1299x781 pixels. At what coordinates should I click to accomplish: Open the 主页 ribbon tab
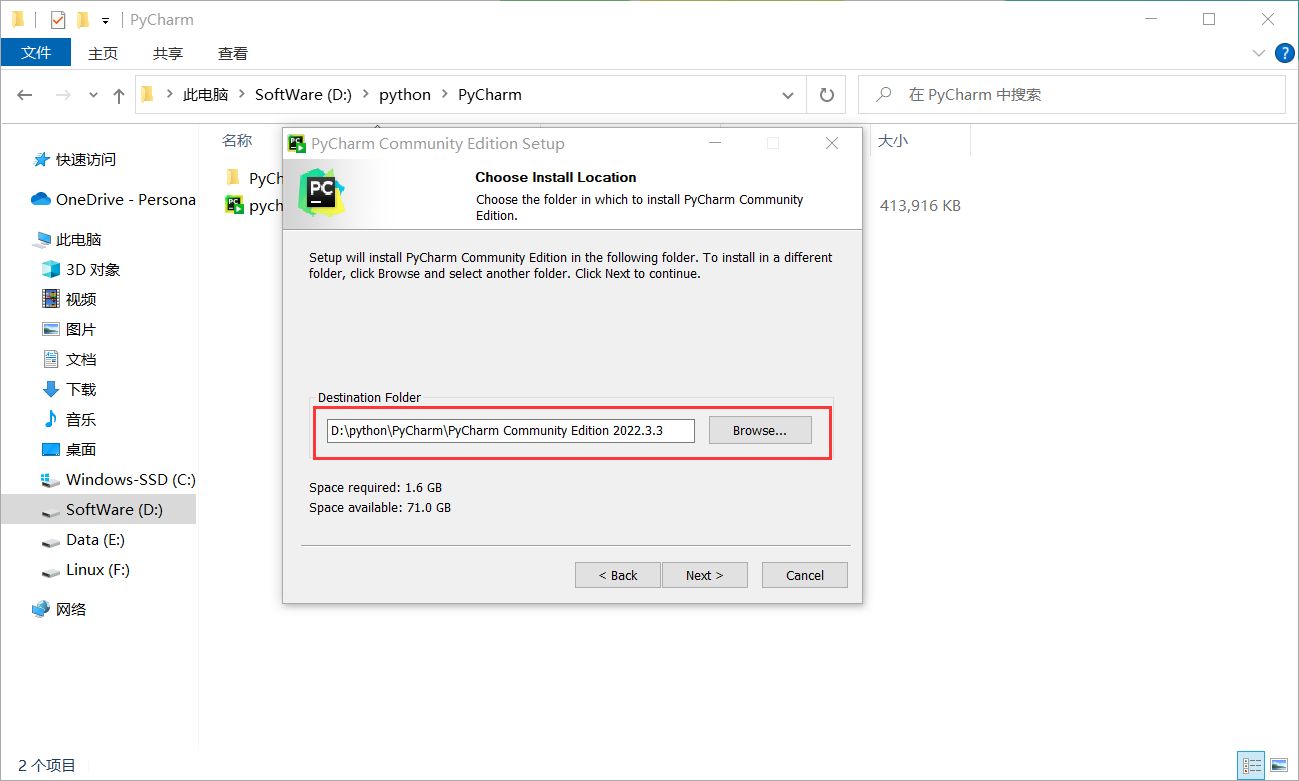pyautogui.click(x=103, y=53)
